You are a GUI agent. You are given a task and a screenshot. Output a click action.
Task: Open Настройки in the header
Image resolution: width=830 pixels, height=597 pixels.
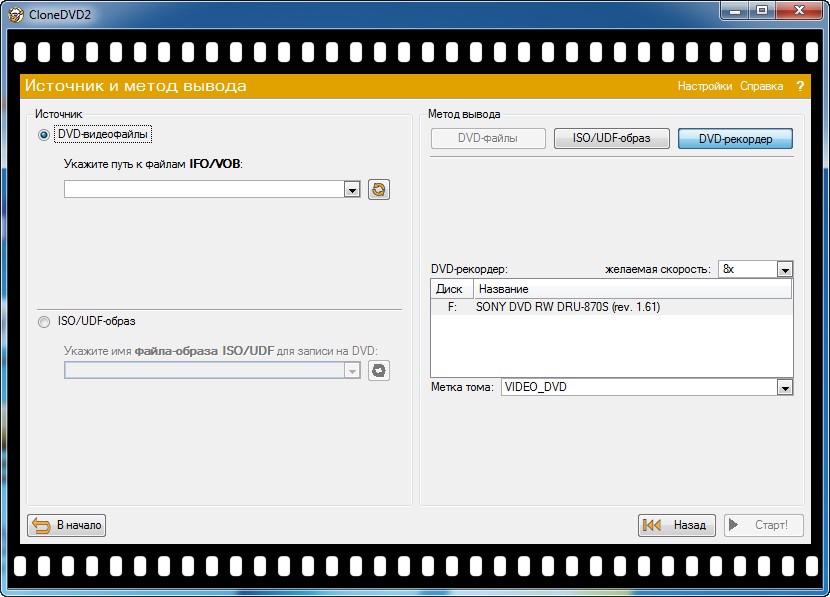click(x=705, y=86)
